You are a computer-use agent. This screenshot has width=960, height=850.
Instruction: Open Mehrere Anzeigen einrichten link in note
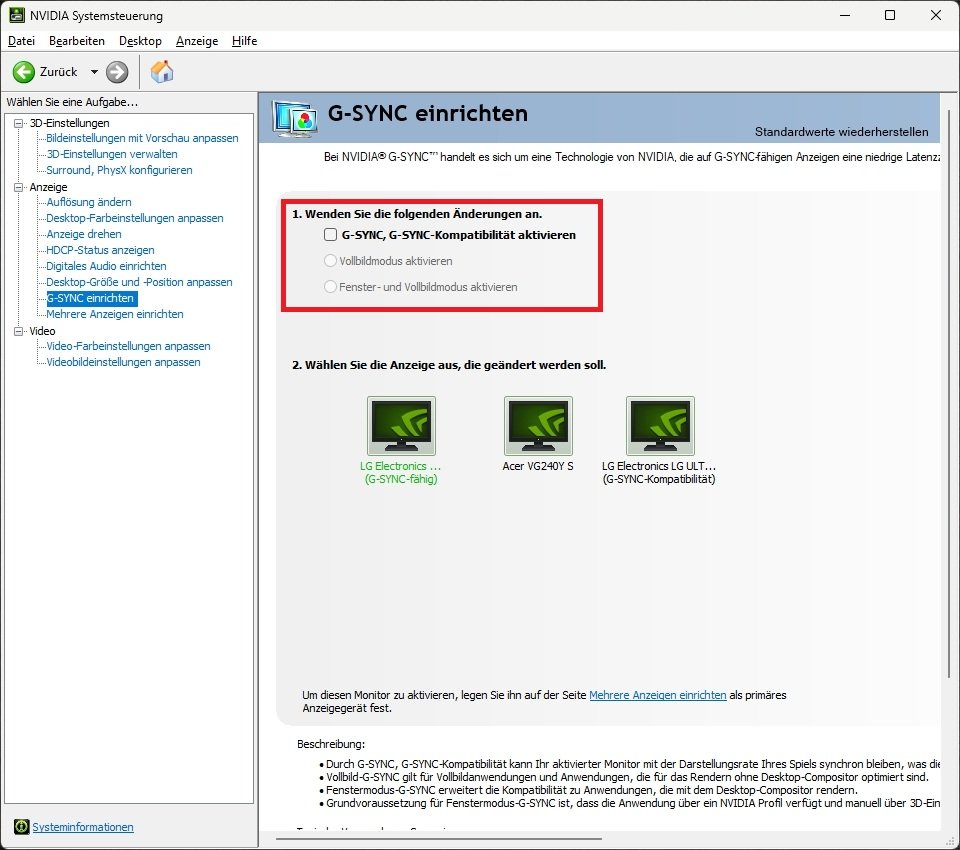point(658,695)
